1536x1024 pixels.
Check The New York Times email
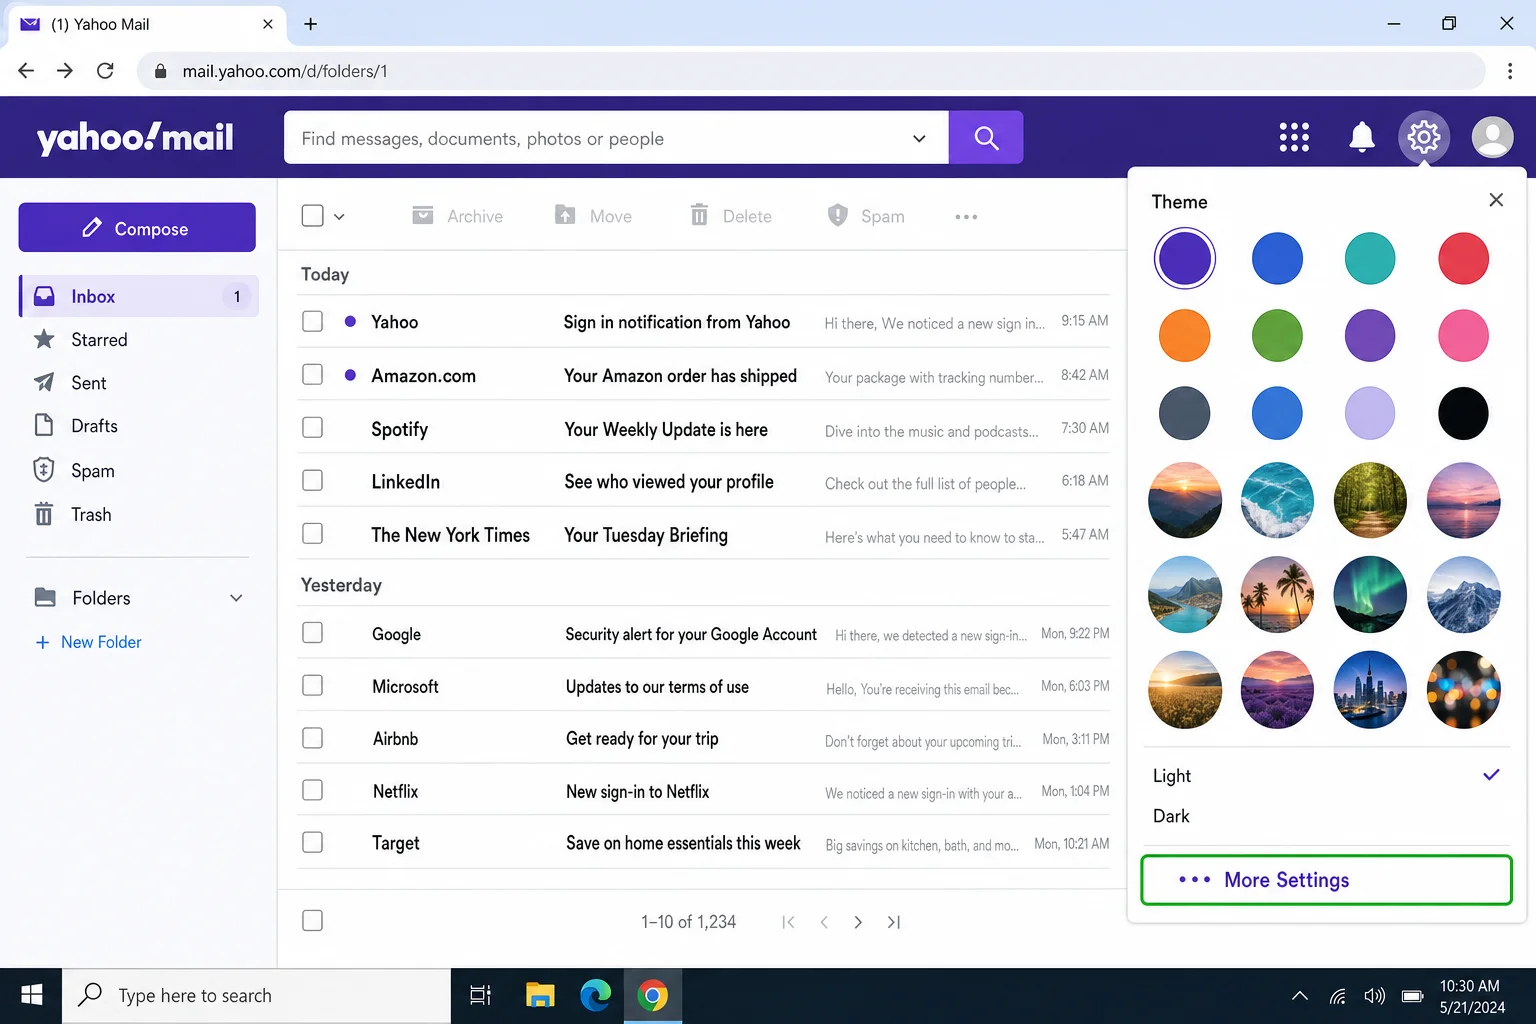(x=313, y=534)
